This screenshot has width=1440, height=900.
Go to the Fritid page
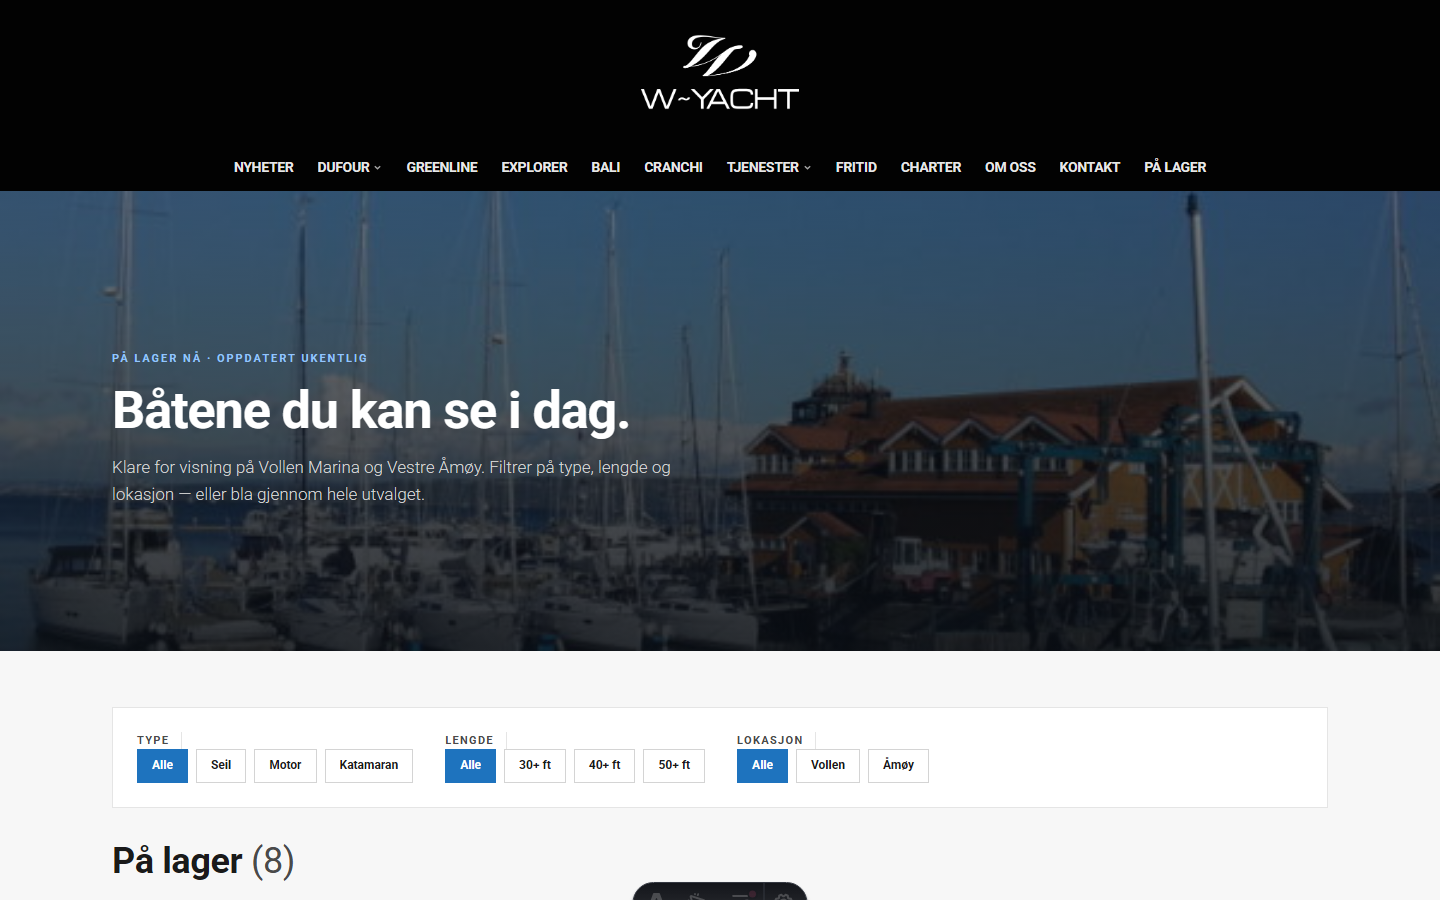[856, 167]
